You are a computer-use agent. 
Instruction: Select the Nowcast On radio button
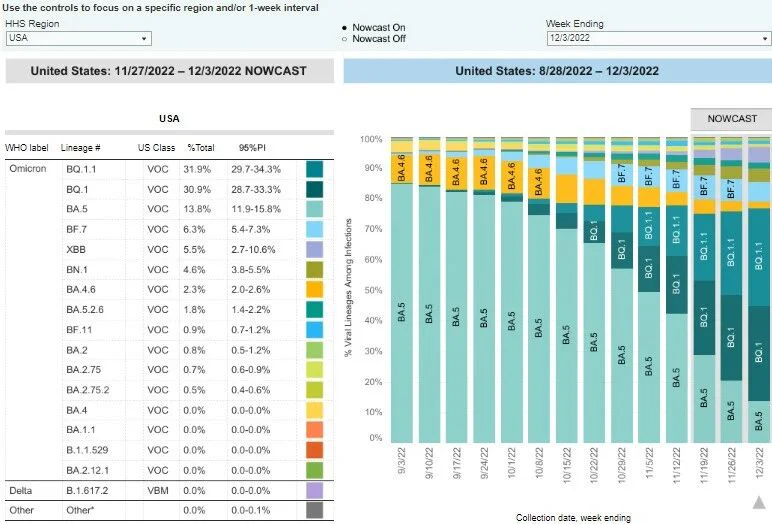(x=344, y=28)
